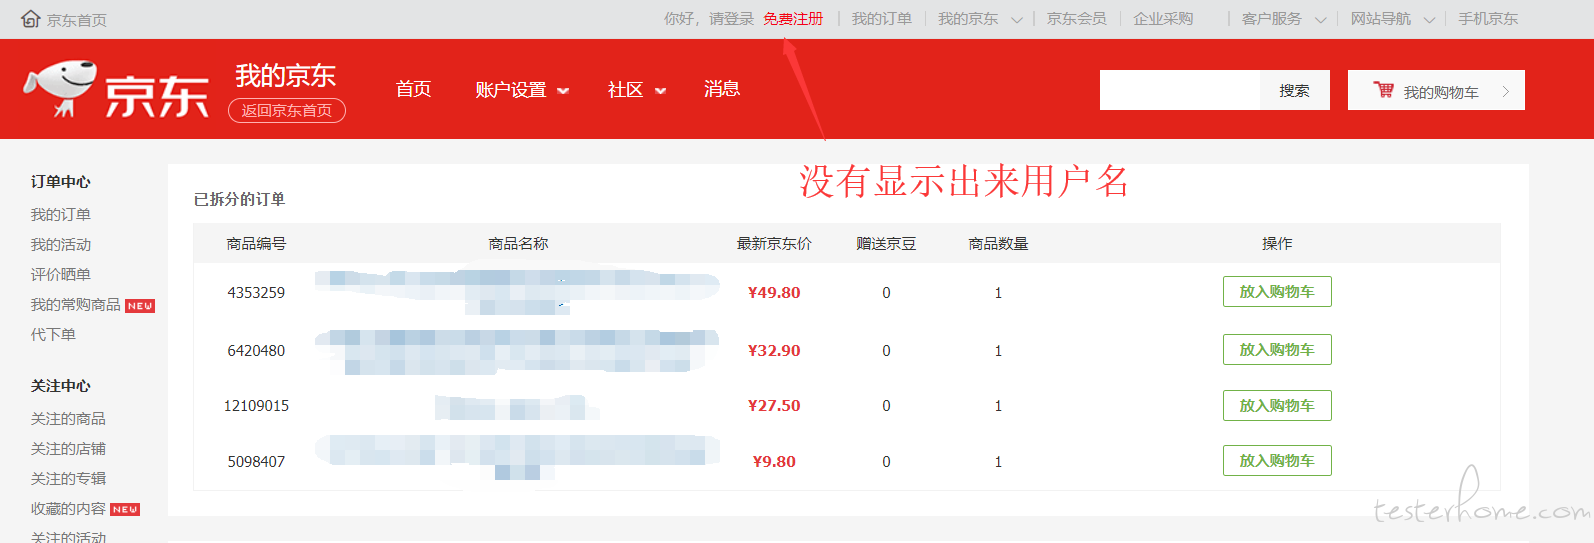Click the 订单中心 sidebar heading
Viewport: 1594px width, 543px height.
click(60, 182)
